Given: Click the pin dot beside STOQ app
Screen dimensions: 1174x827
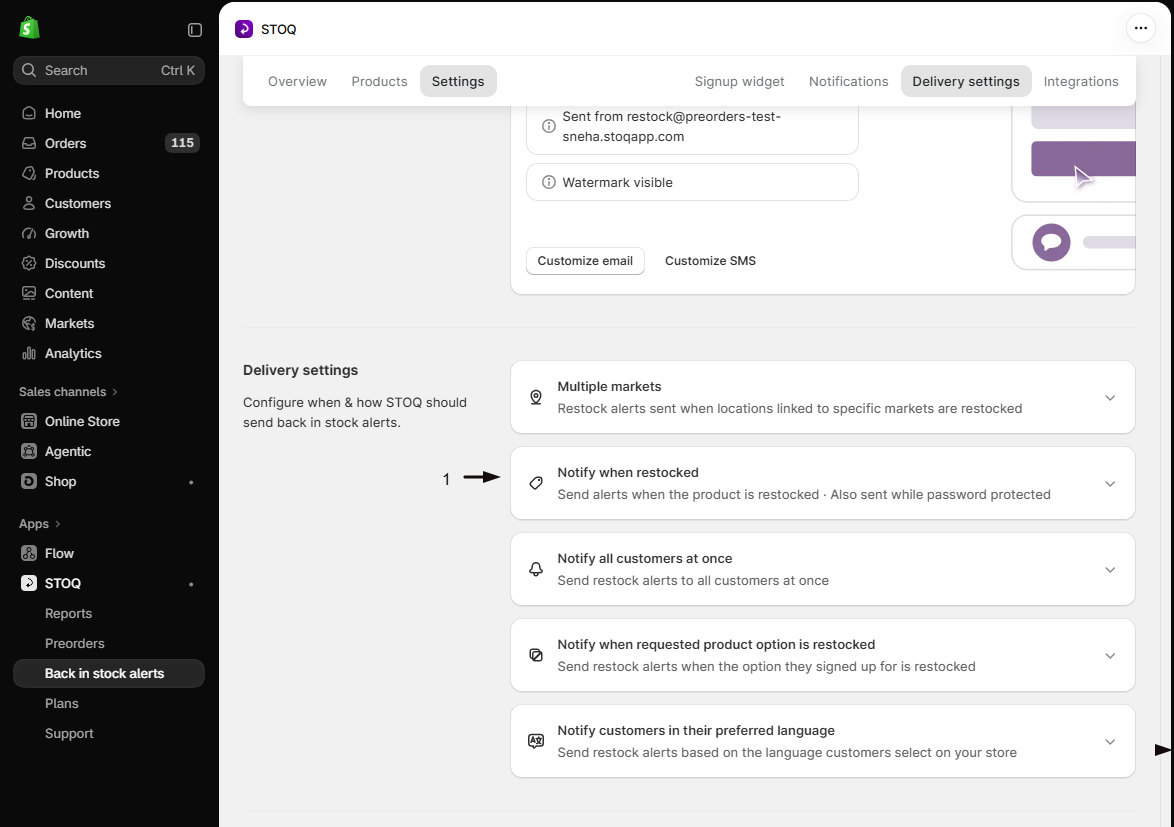Looking at the screenshot, I should click(191, 584).
